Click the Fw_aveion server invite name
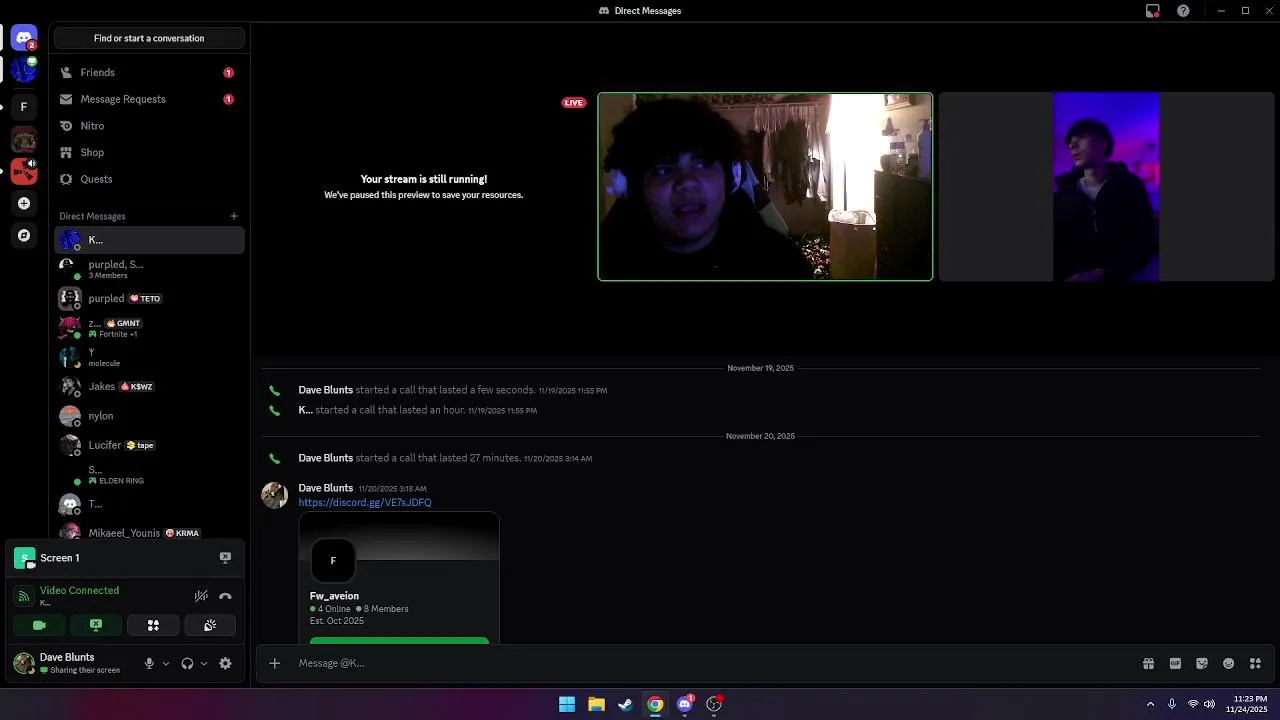 [334, 596]
